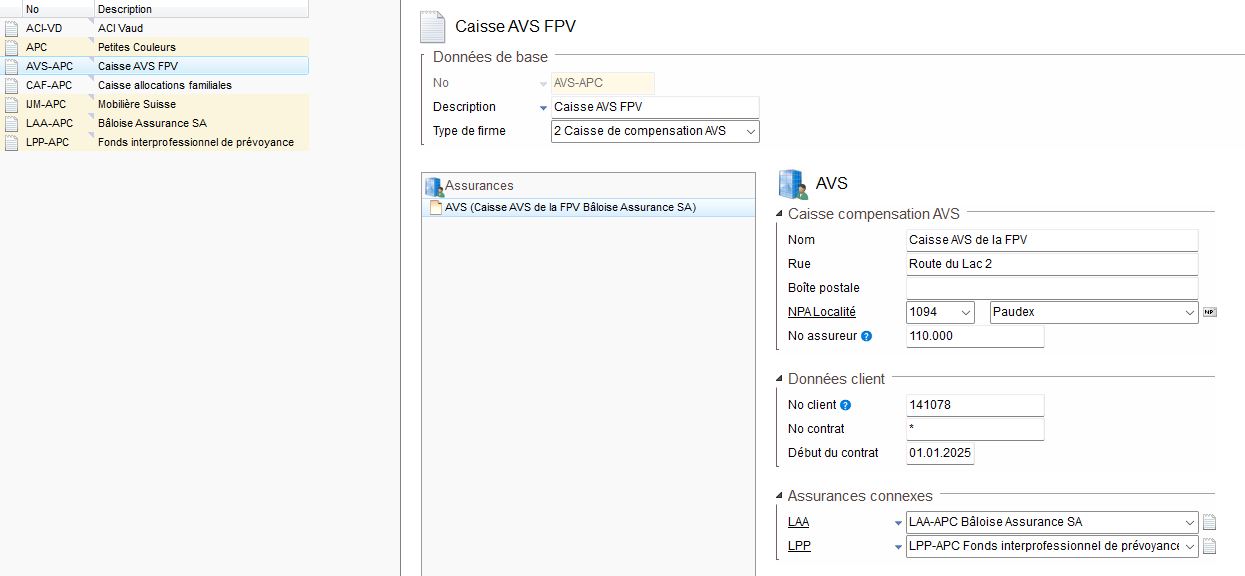The width and height of the screenshot is (1245, 576).
Task: Collapse the Assurances connexes section
Action: (779, 496)
